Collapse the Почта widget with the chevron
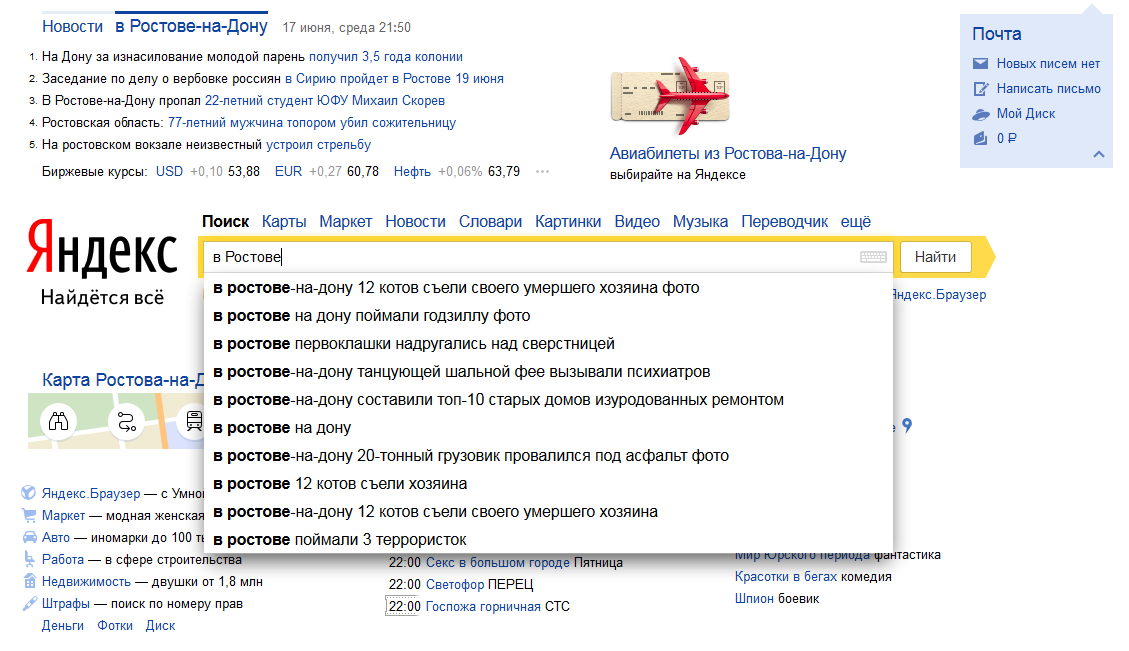 click(1098, 154)
